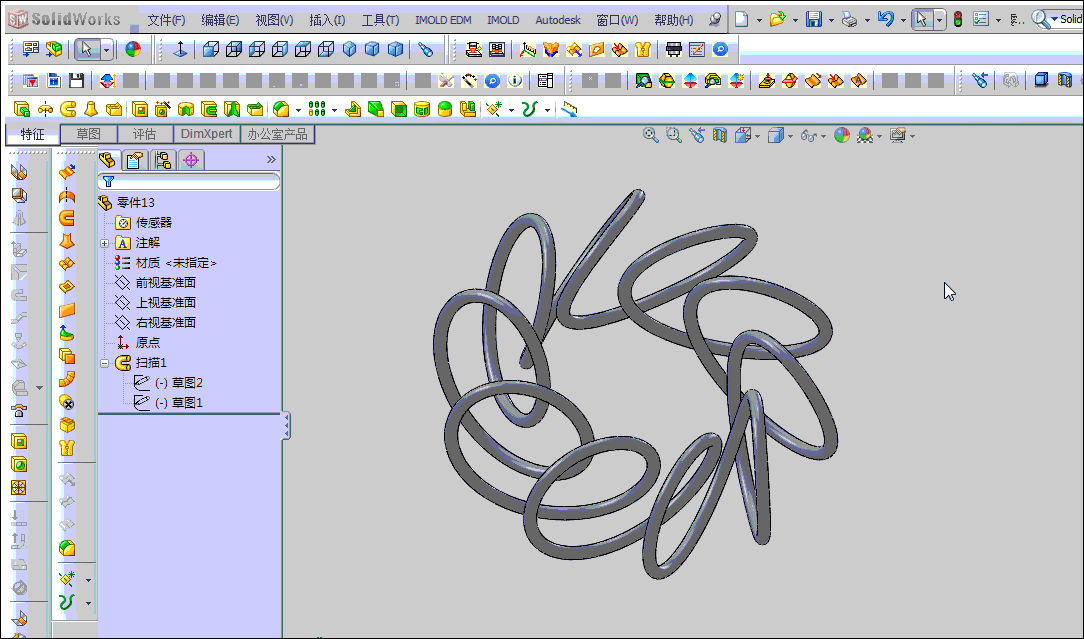1084x639 pixels.
Task: Click the Lofted Boss bell icon in the features toolbar
Action: (x=91, y=109)
